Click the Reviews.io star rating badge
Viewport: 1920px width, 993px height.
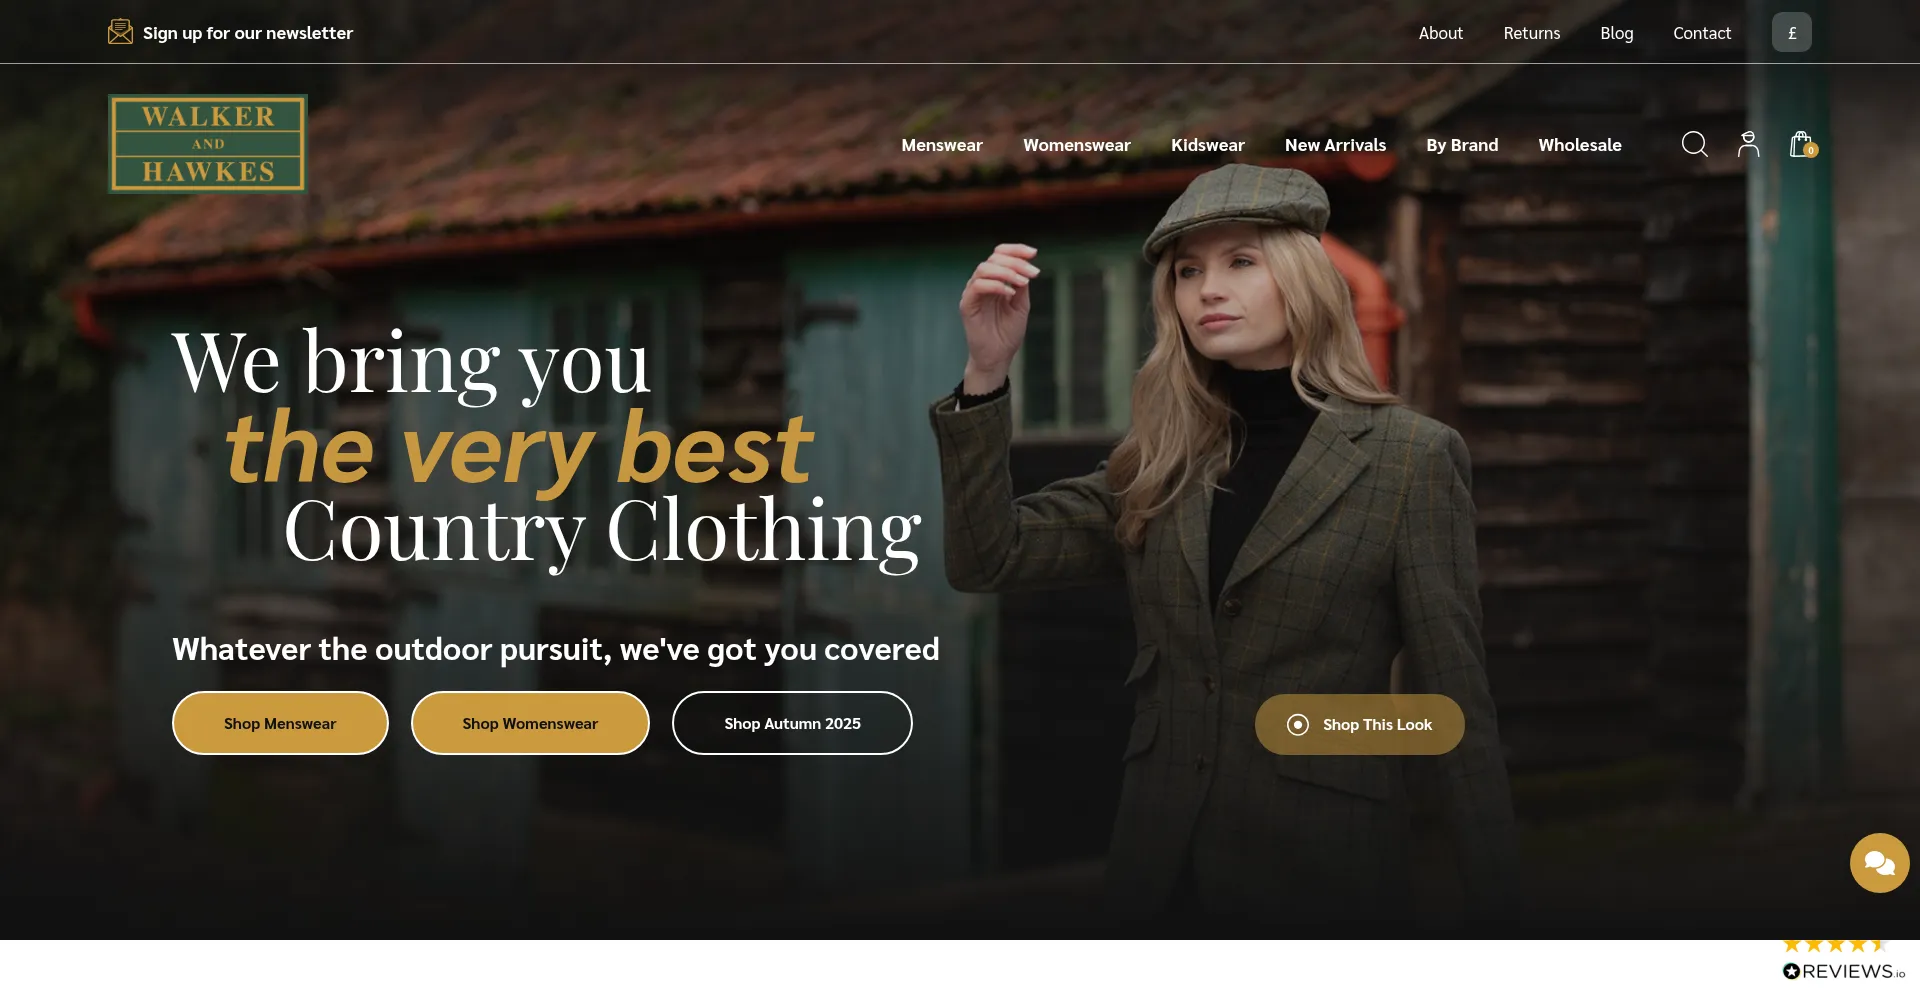click(1844, 961)
